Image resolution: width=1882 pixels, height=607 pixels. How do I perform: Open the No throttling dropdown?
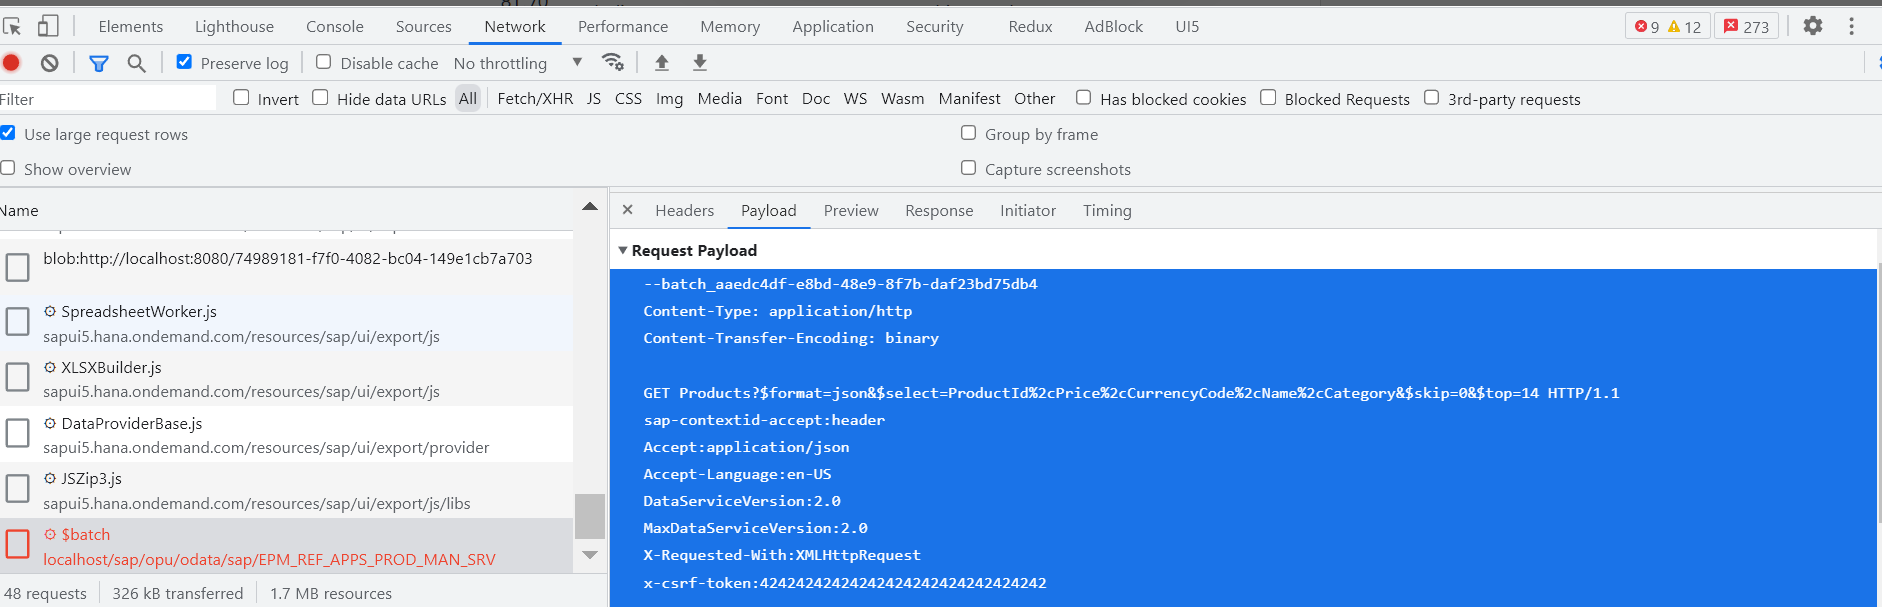(518, 63)
